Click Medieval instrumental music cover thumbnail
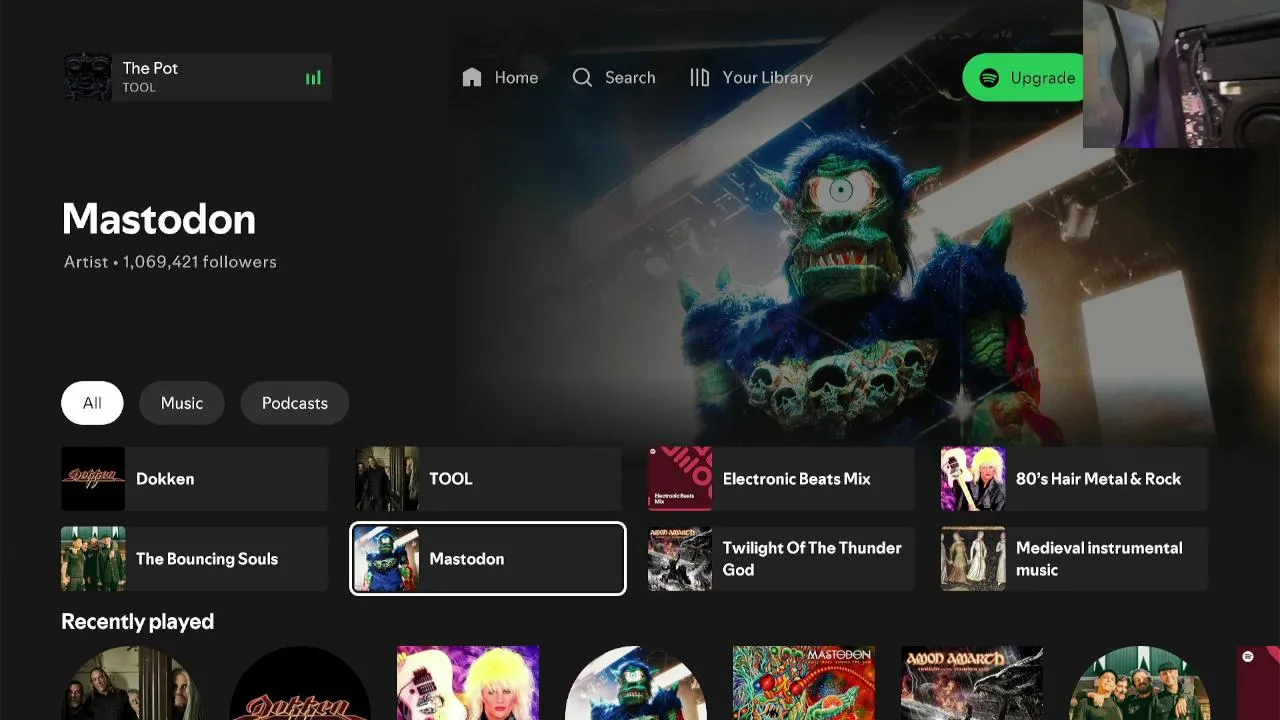The image size is (1280, 720). click(973, 559)
